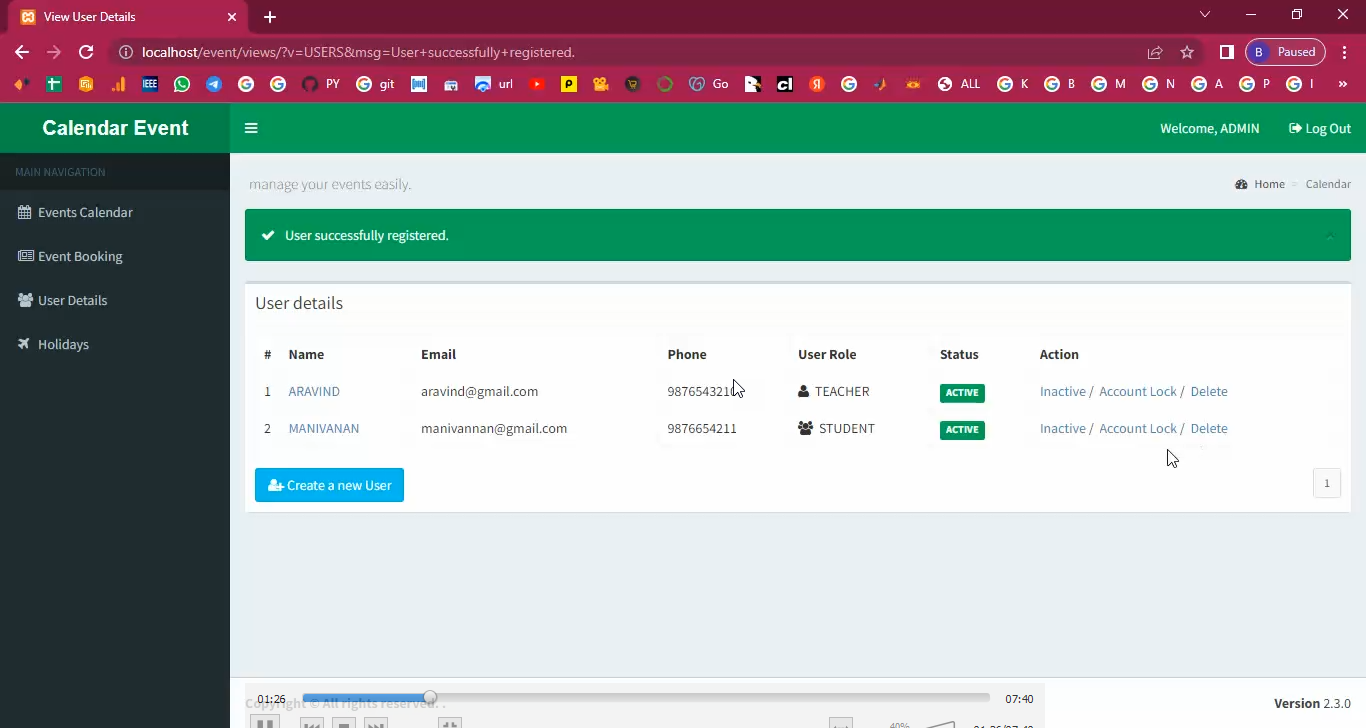
Task: Click the Create a new User button
Action: tap(329, 485)
